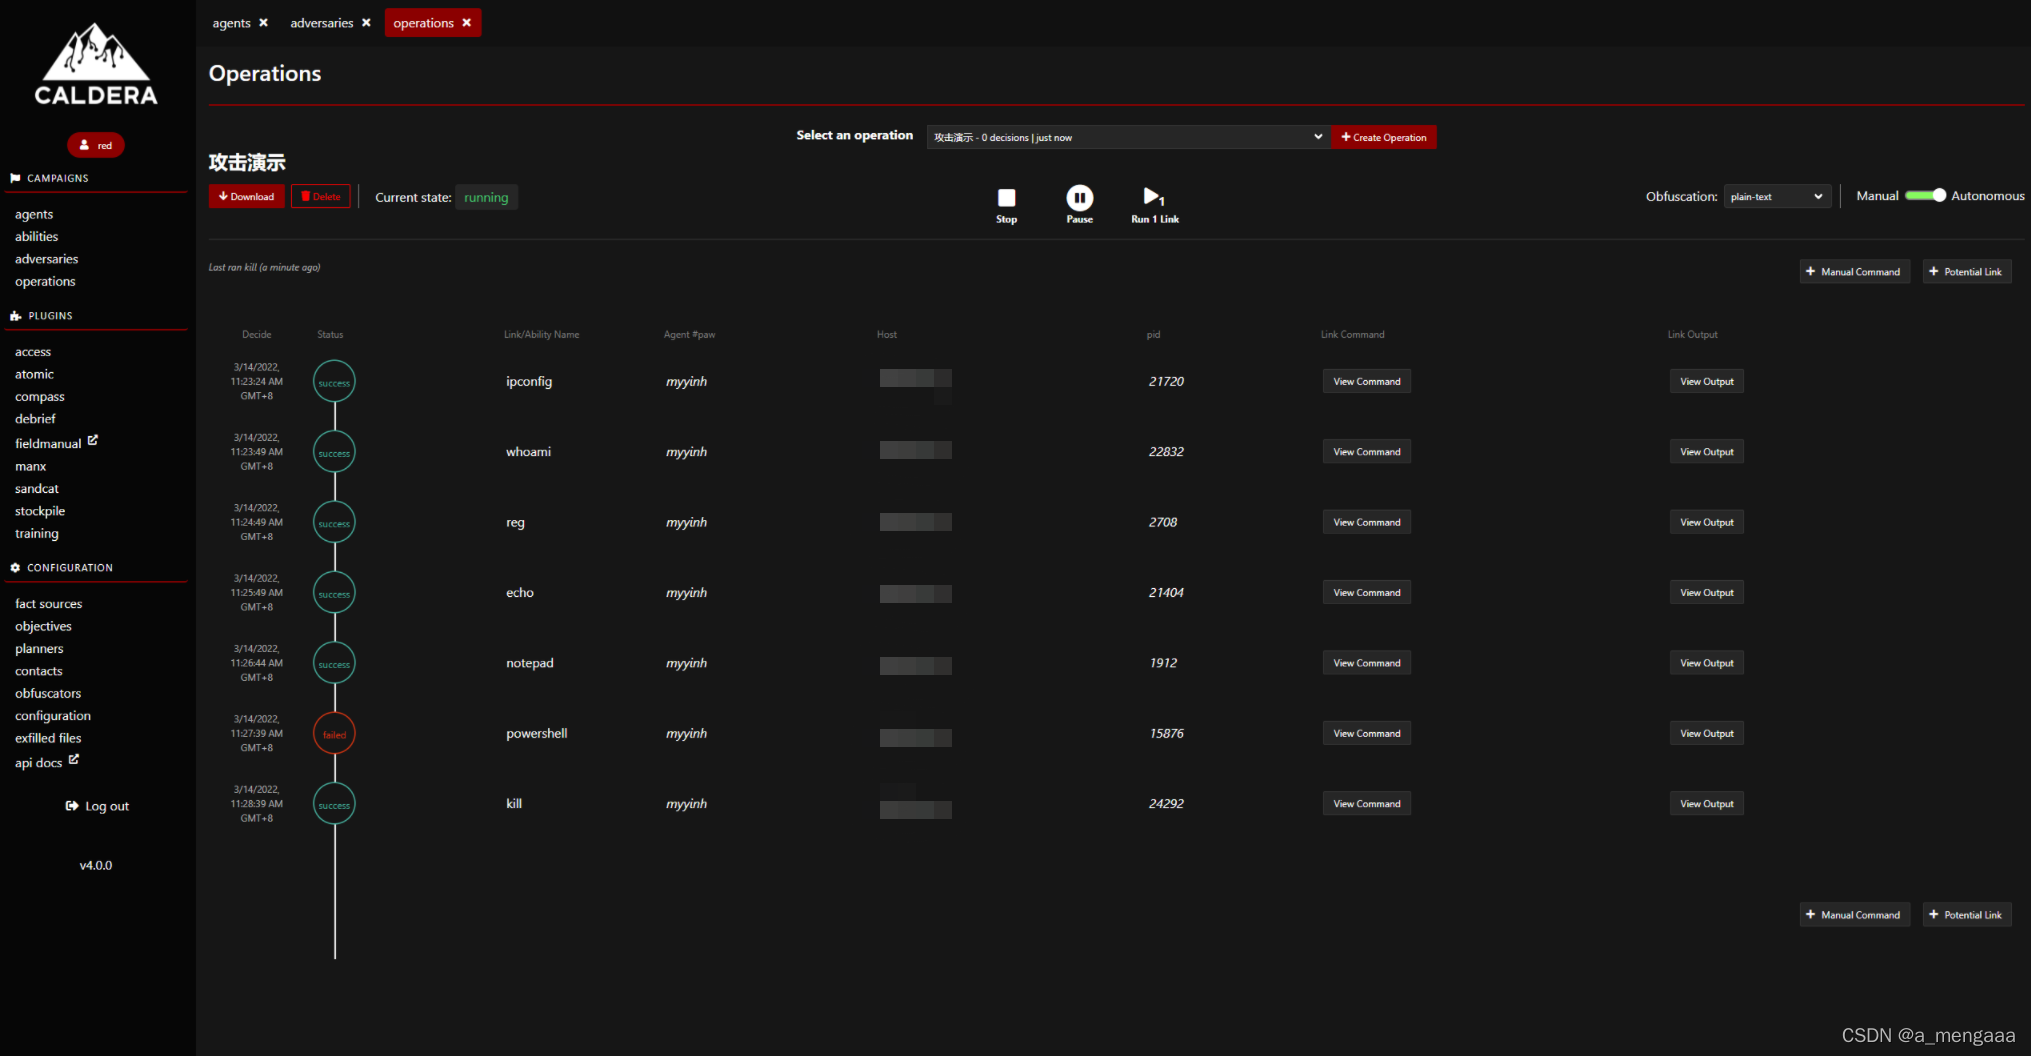Open the sandcat plugin
Image resolution: width=2031 pixels, height=1056 pixels.
click(37, 489)
